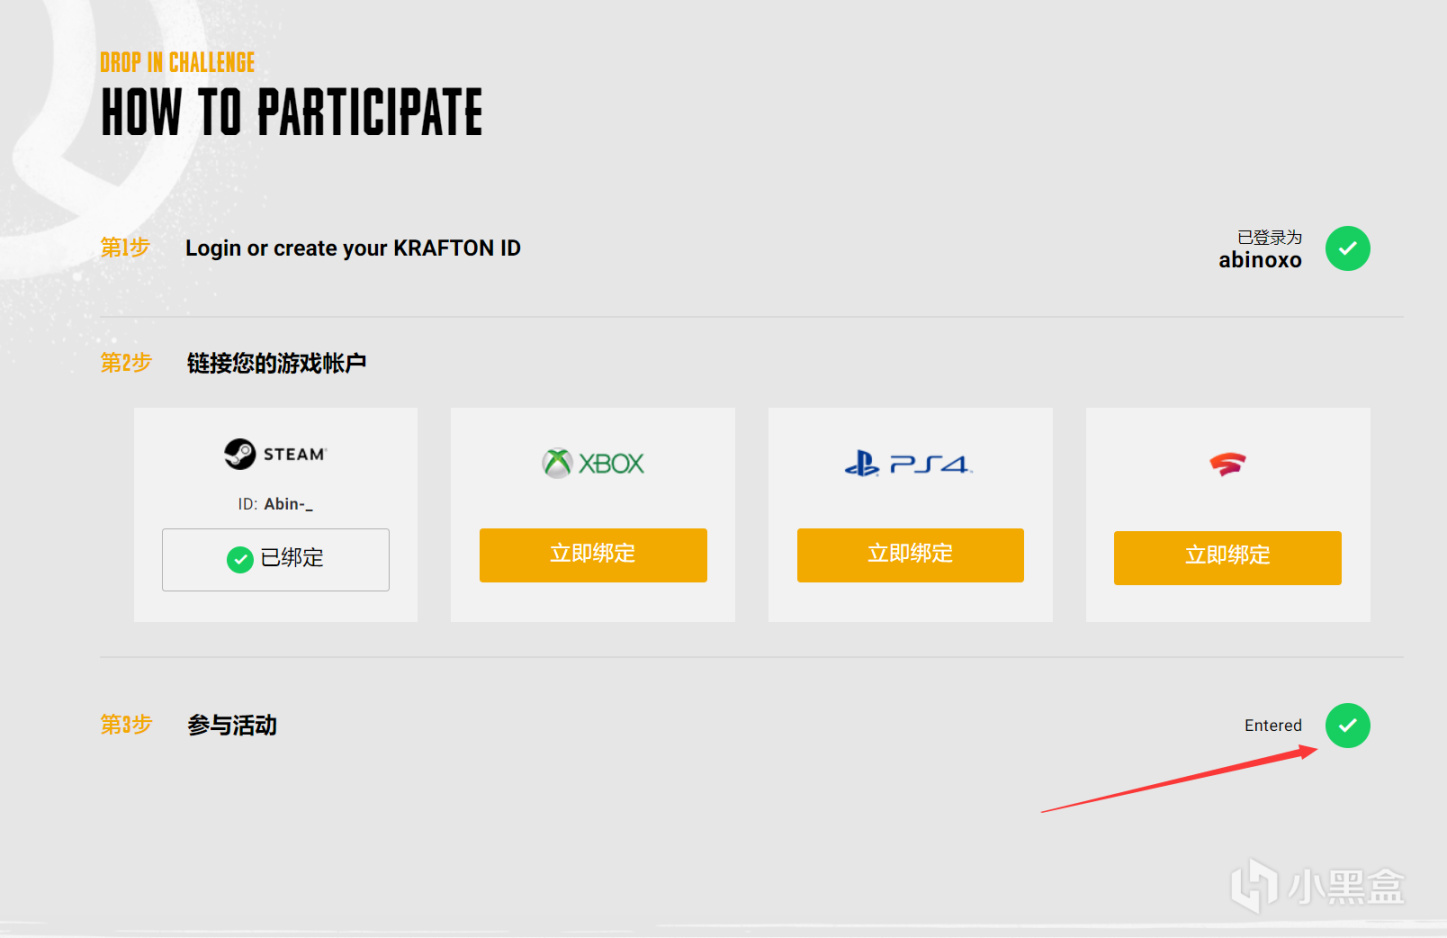Click the 参与活动 step title

[232, 725]
